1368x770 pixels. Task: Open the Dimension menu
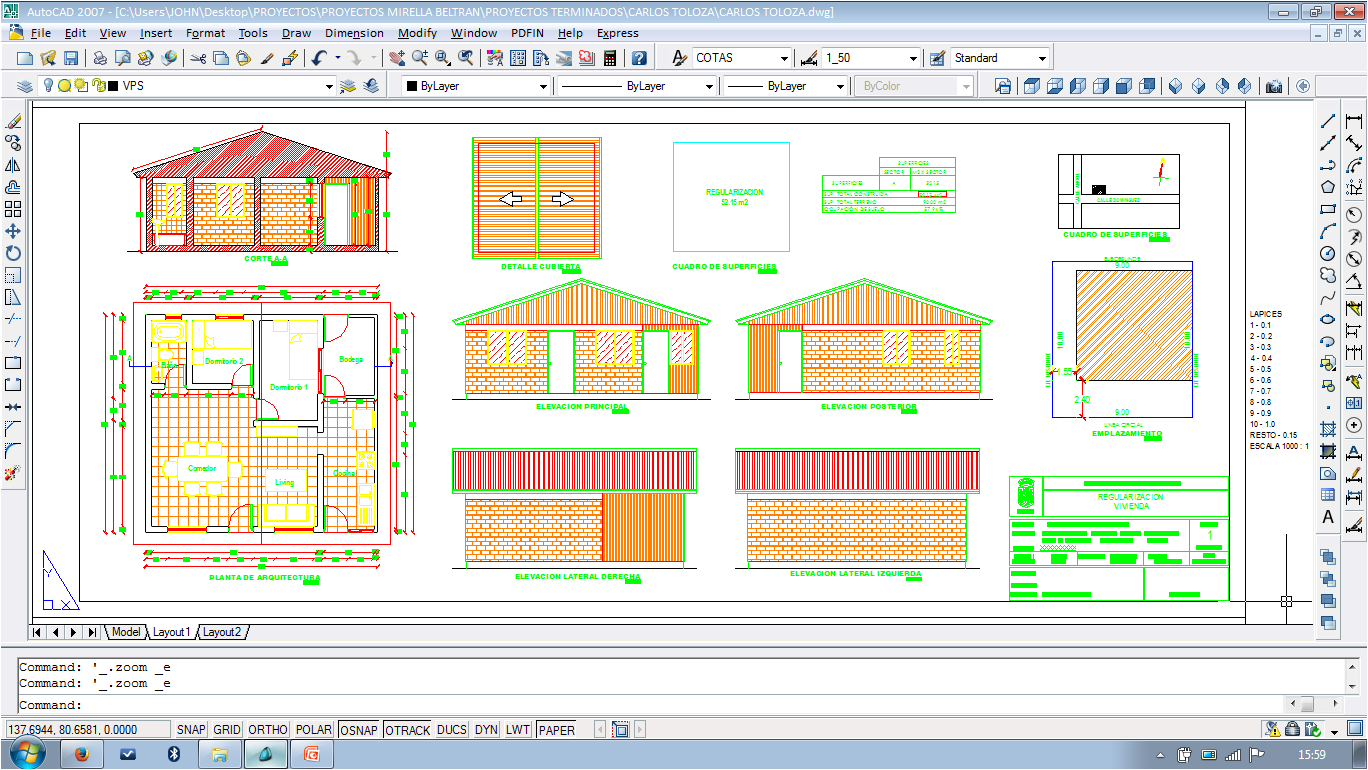click(354, 33)
